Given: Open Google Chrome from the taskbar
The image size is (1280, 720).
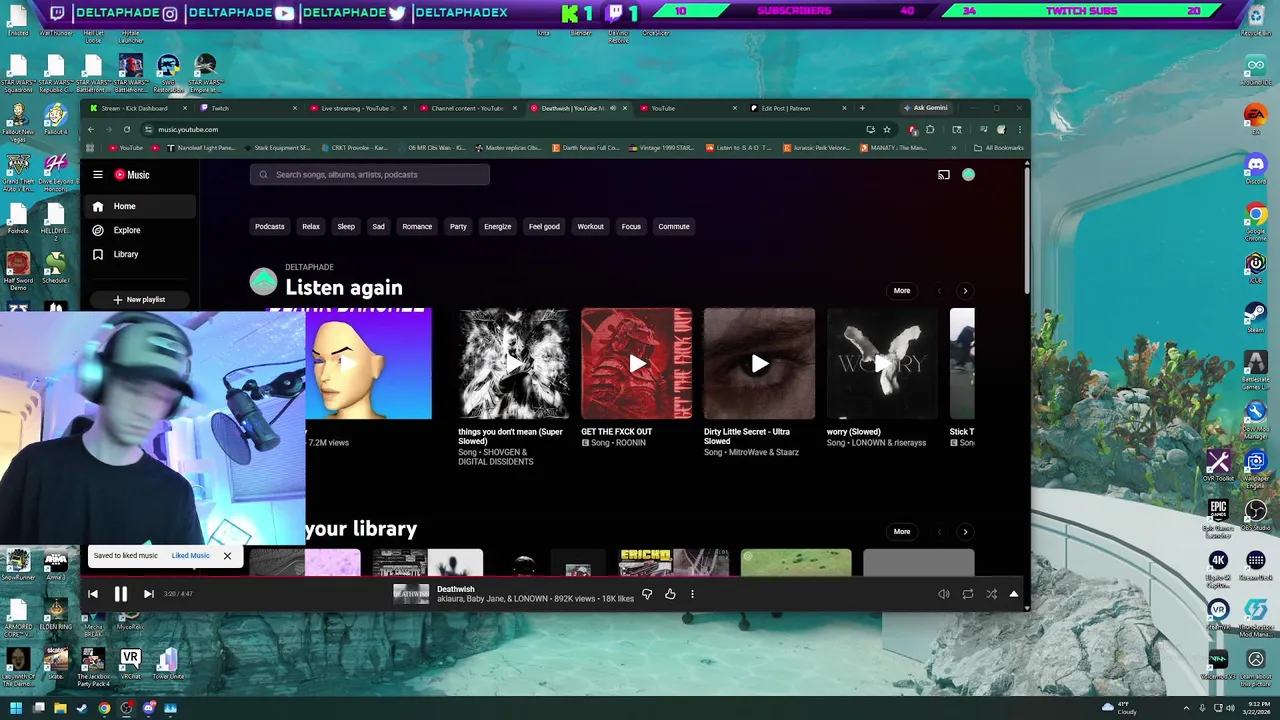Looking at the screenshot, I should click(104, 708).
